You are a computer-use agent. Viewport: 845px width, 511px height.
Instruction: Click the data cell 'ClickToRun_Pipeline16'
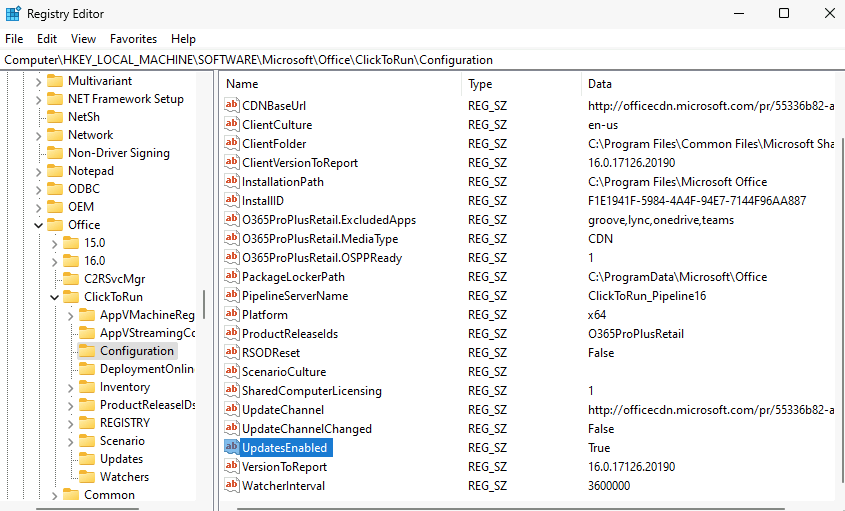[647, 295]
